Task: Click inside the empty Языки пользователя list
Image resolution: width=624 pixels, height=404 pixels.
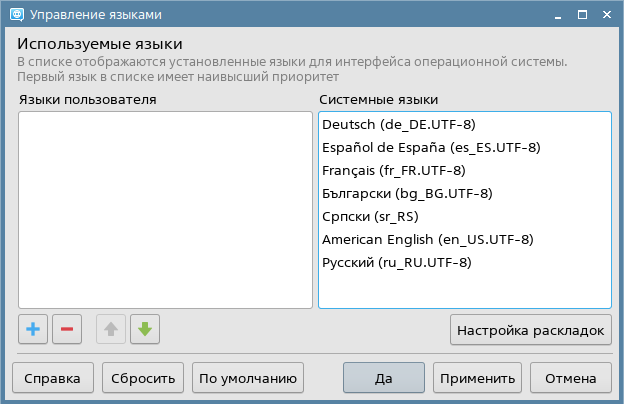Action: point(165,210)
